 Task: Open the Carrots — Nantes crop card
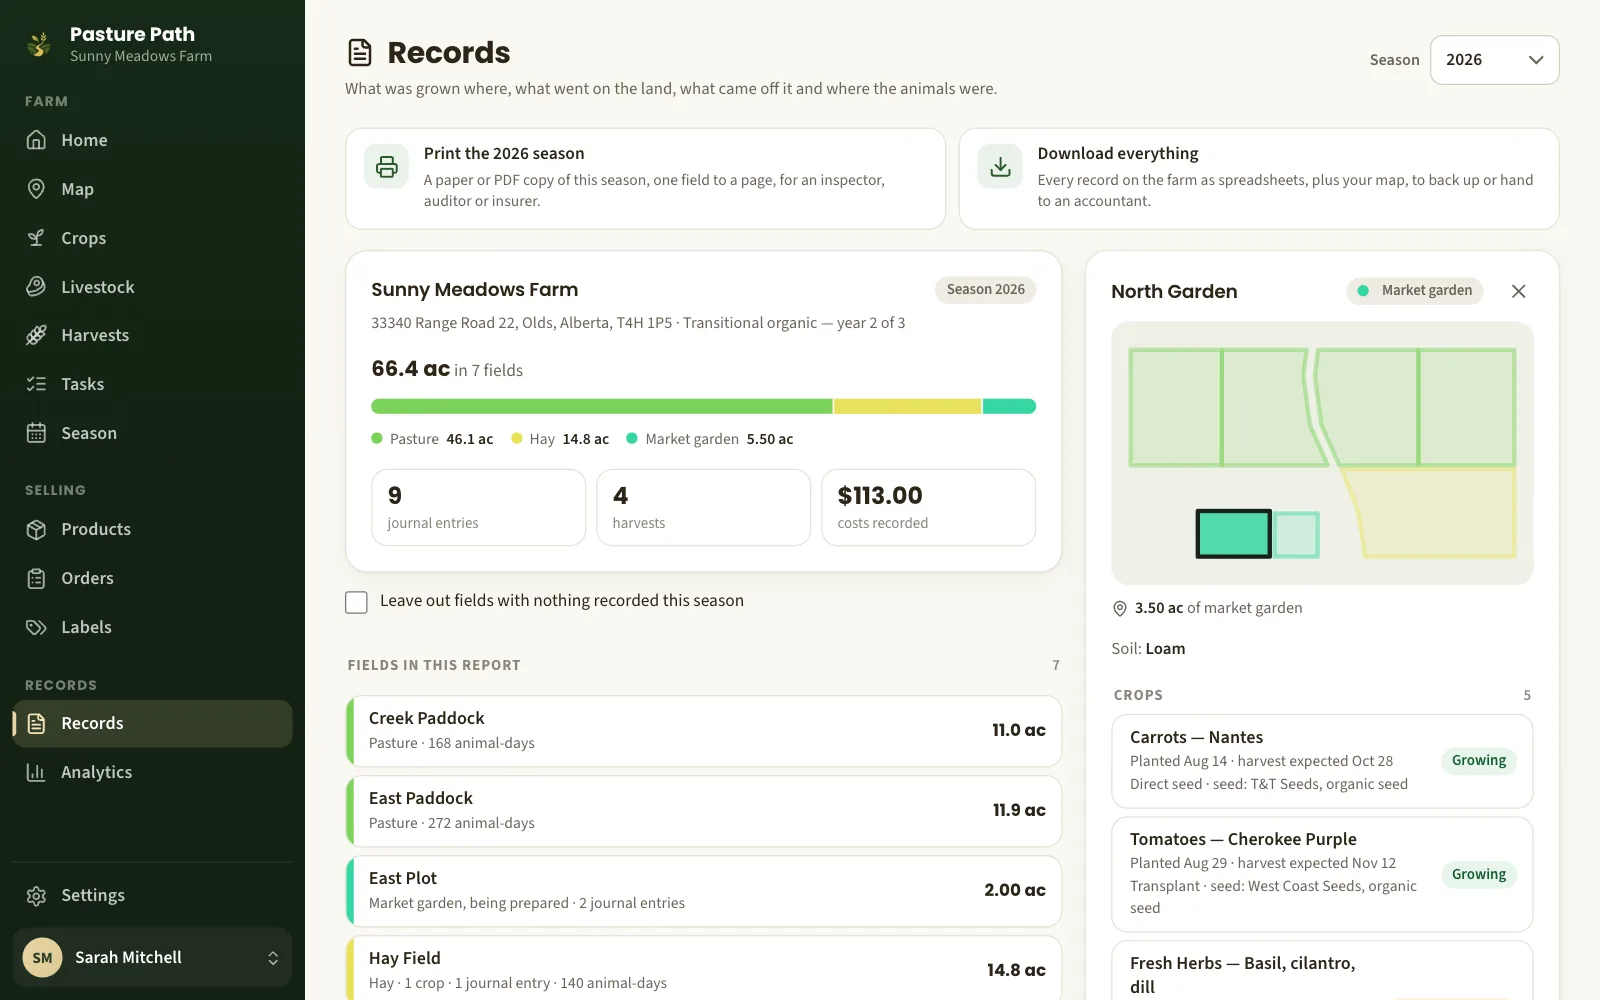[1322, 761]
